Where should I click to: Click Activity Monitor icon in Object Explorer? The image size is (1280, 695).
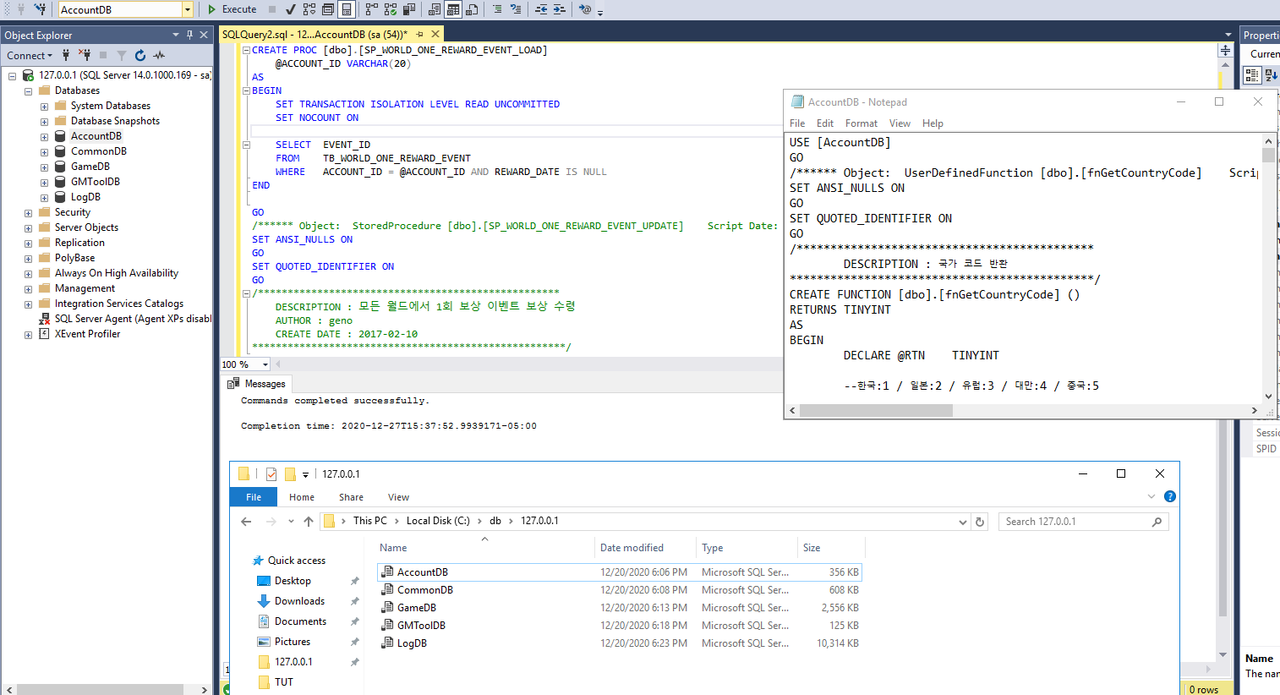click(x=159, y=55)
